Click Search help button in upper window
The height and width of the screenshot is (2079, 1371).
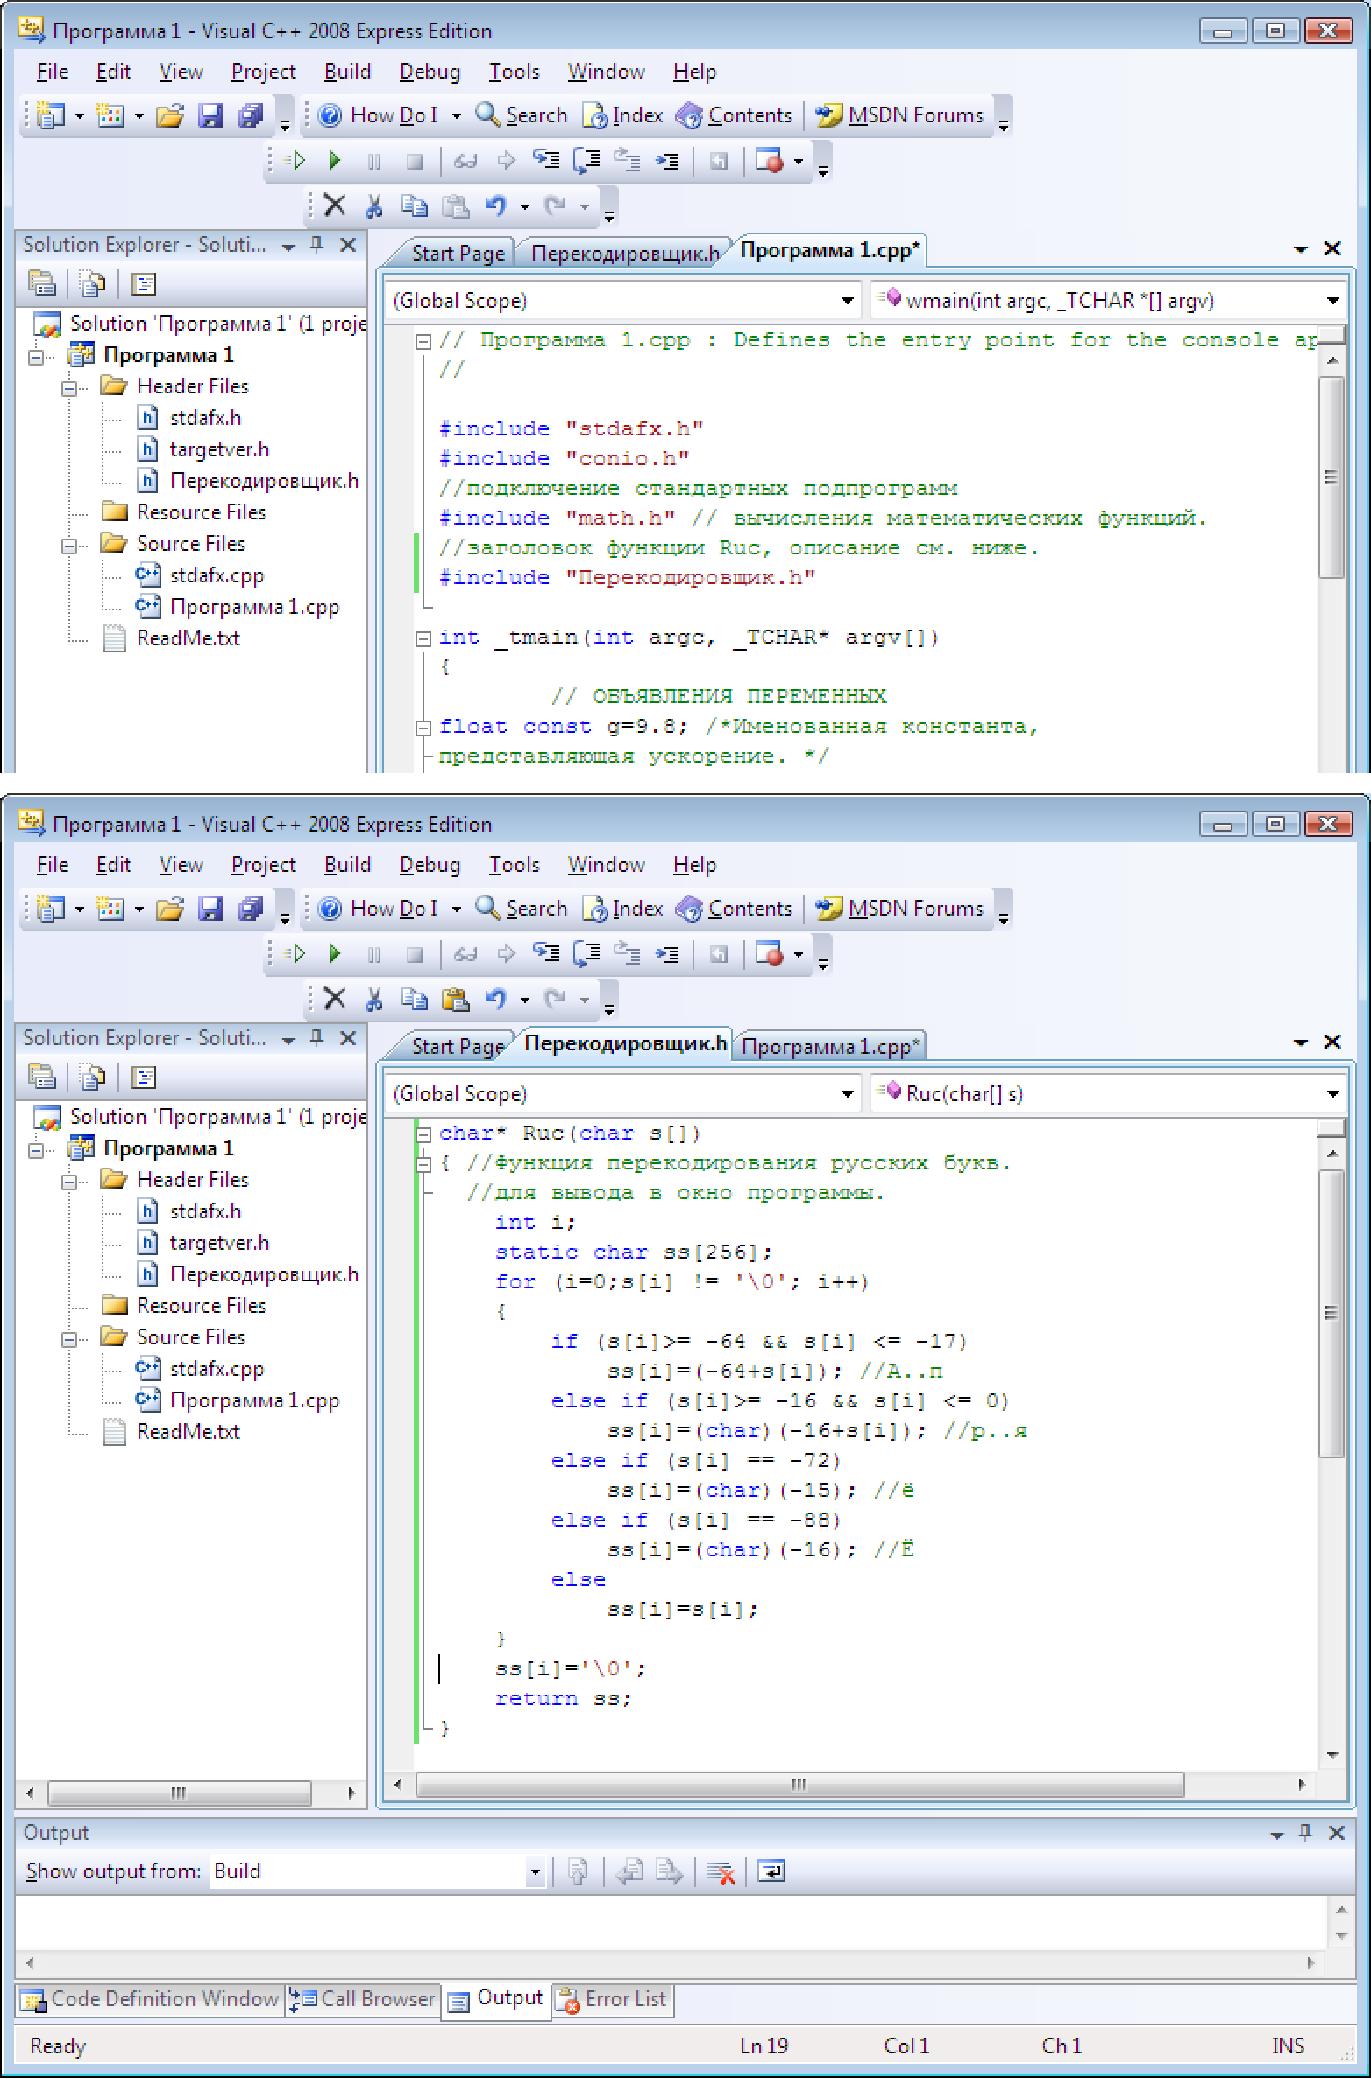pyautogui.click(x=521, y=116)
